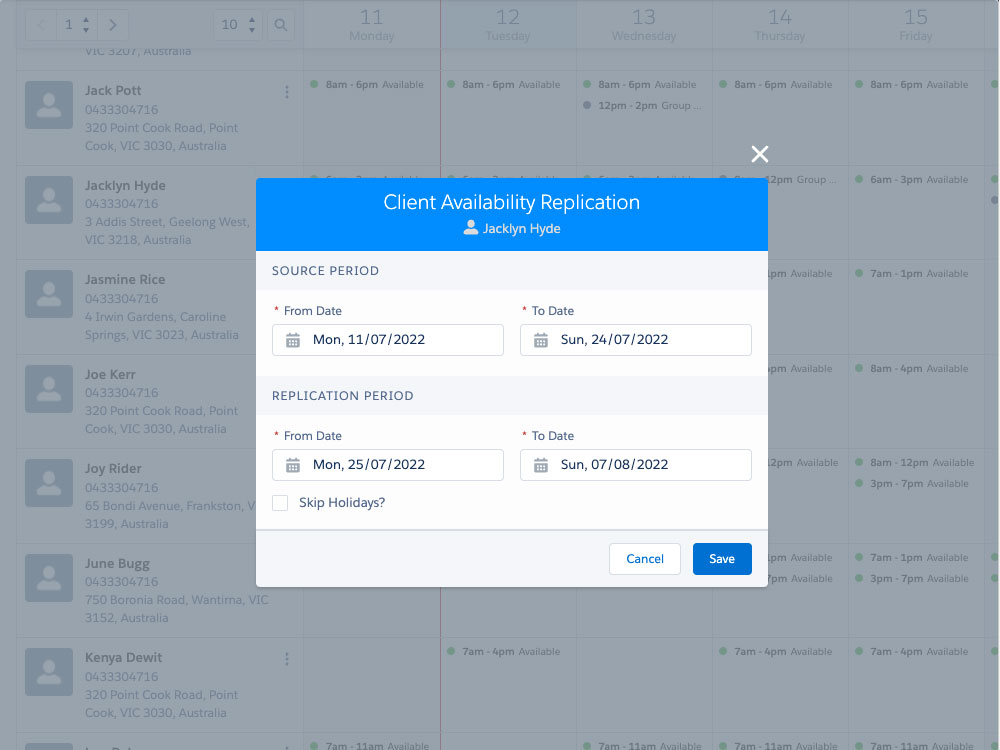Go to the next page arrow
This screenshot has height=750, width=1000.
click(113, 24)
